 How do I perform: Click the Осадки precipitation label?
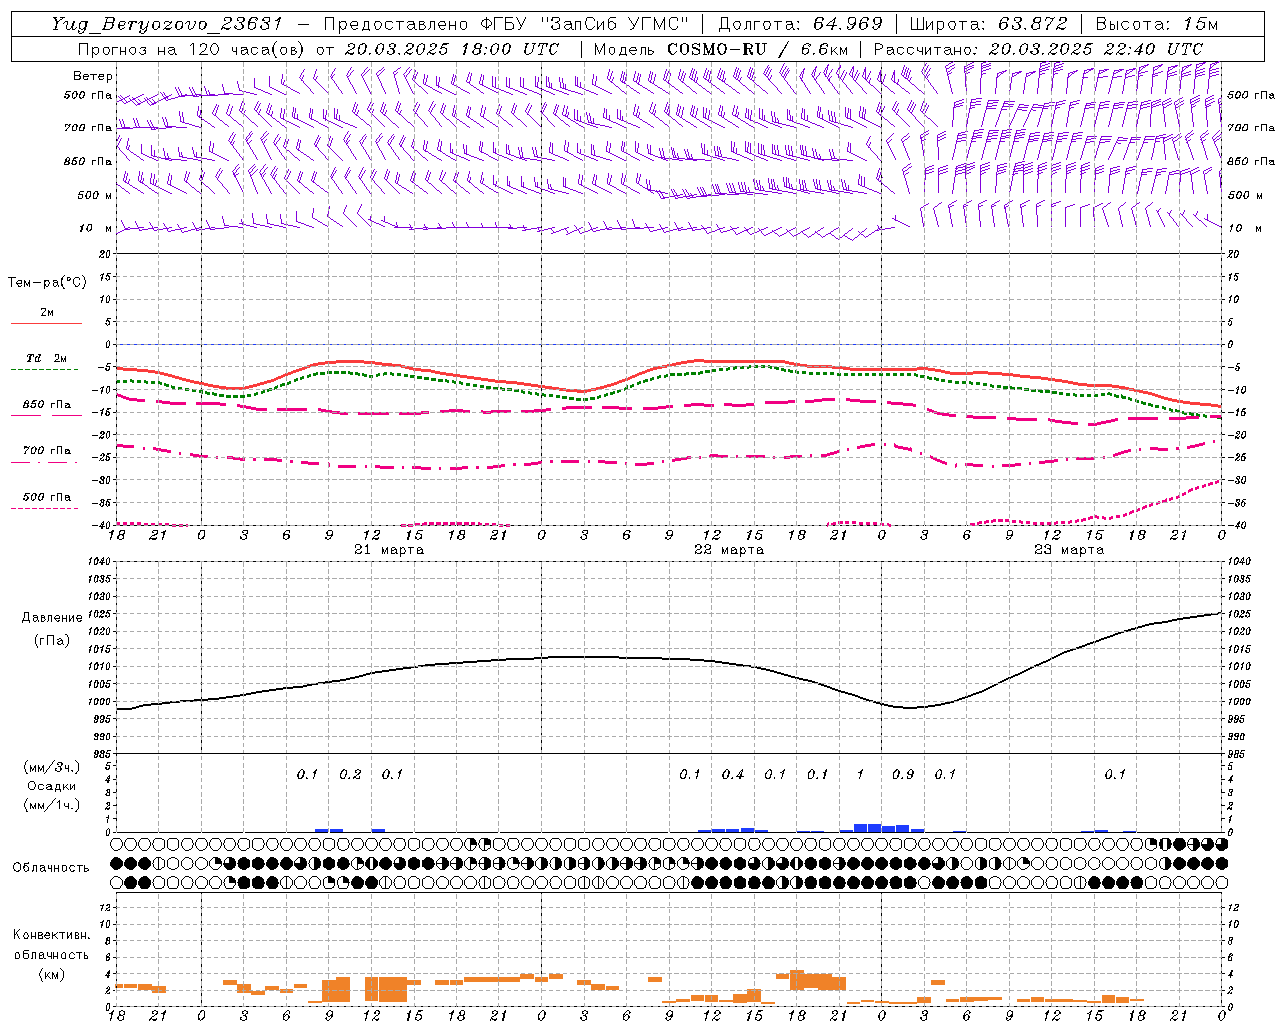[50, 786]
